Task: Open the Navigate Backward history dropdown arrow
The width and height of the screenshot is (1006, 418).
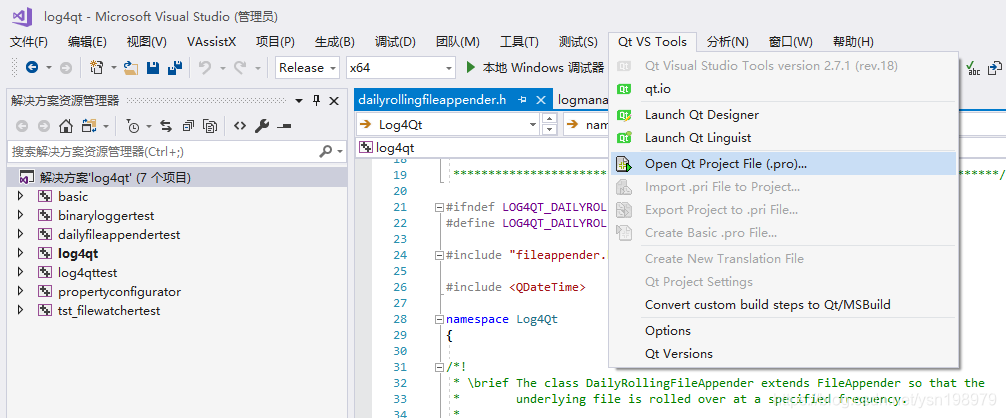Action: point(49,67)
